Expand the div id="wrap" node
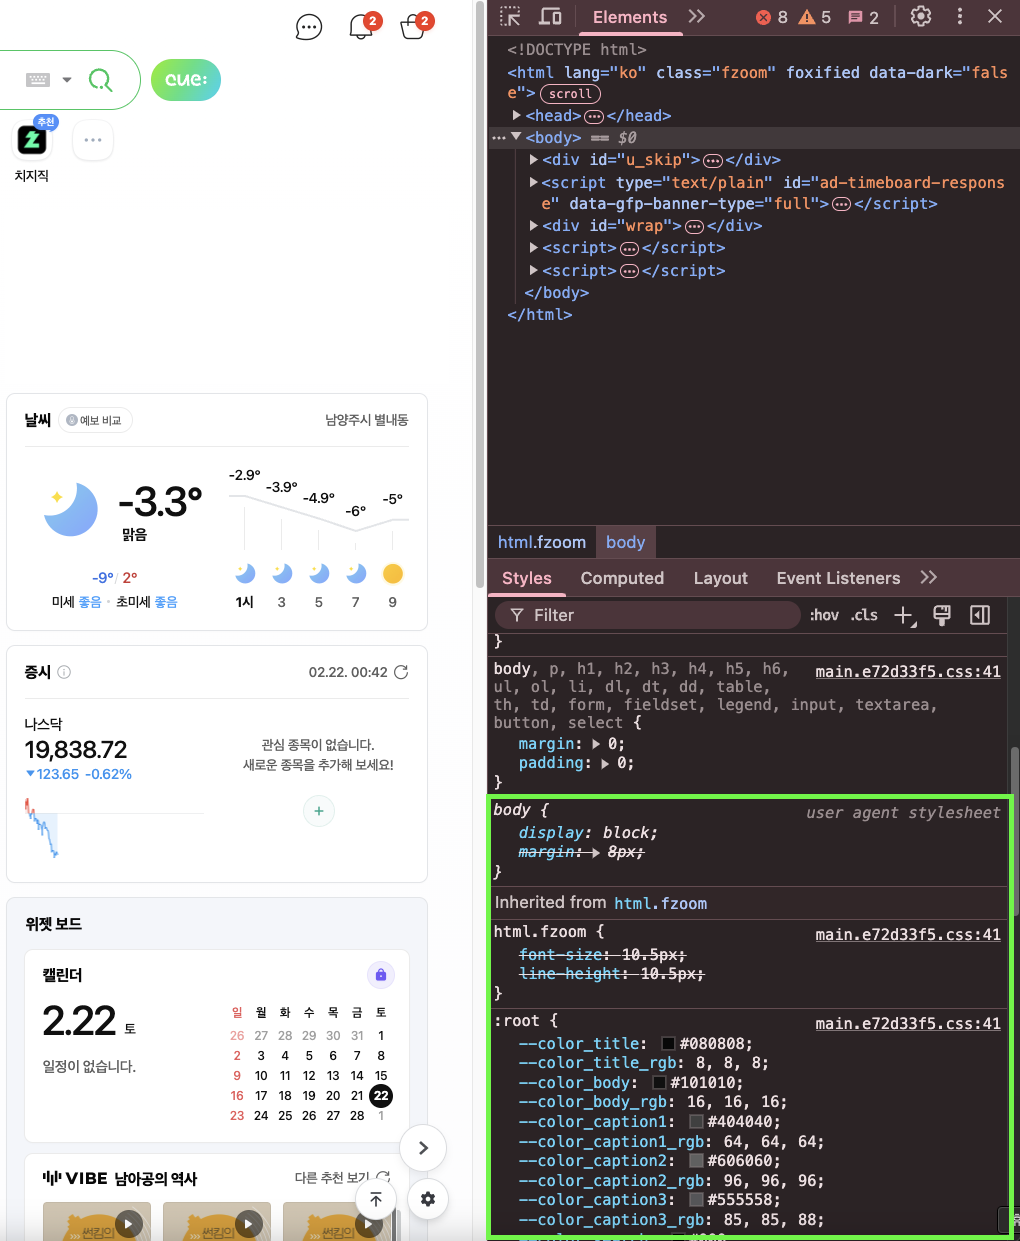 point(534,226)
